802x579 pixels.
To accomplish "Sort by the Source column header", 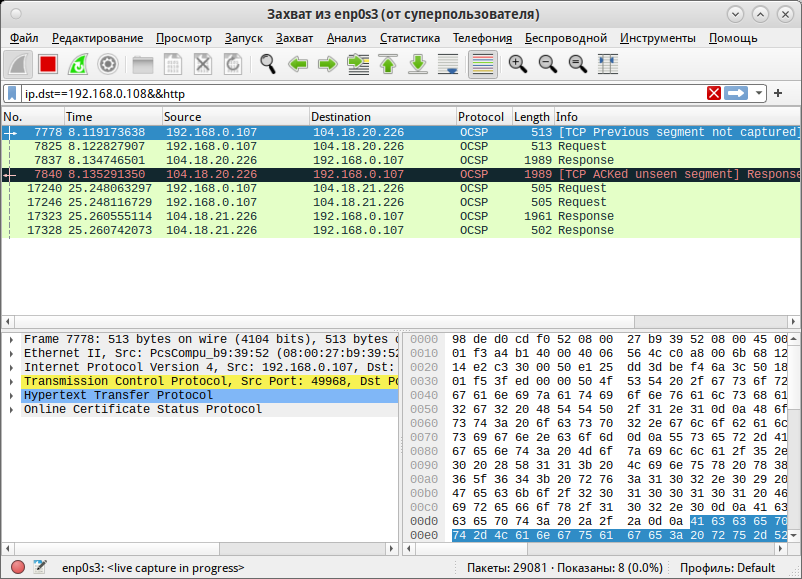I will (x=236, y=117).
